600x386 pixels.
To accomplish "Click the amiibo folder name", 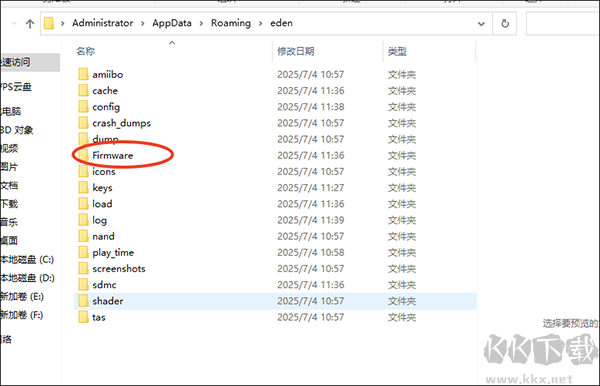I will click(x=108, y=74).
